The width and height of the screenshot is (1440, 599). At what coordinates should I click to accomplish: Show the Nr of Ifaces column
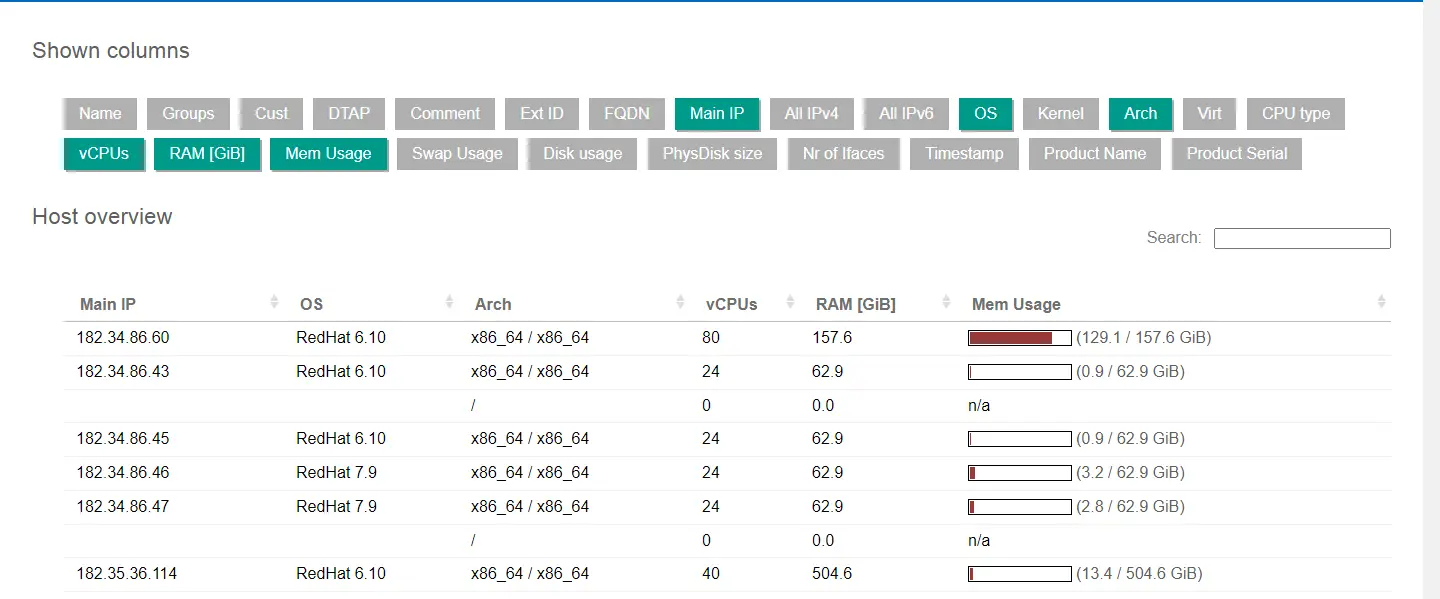pos(844,154)
